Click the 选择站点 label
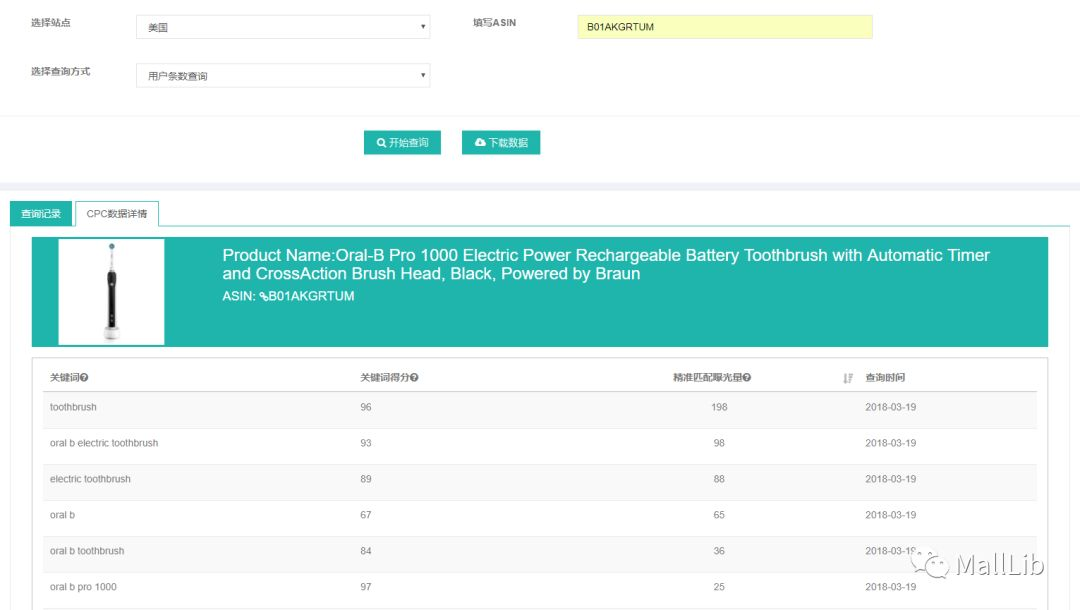Viewport: 1080px width, 610px height. [x=50, y=23]
